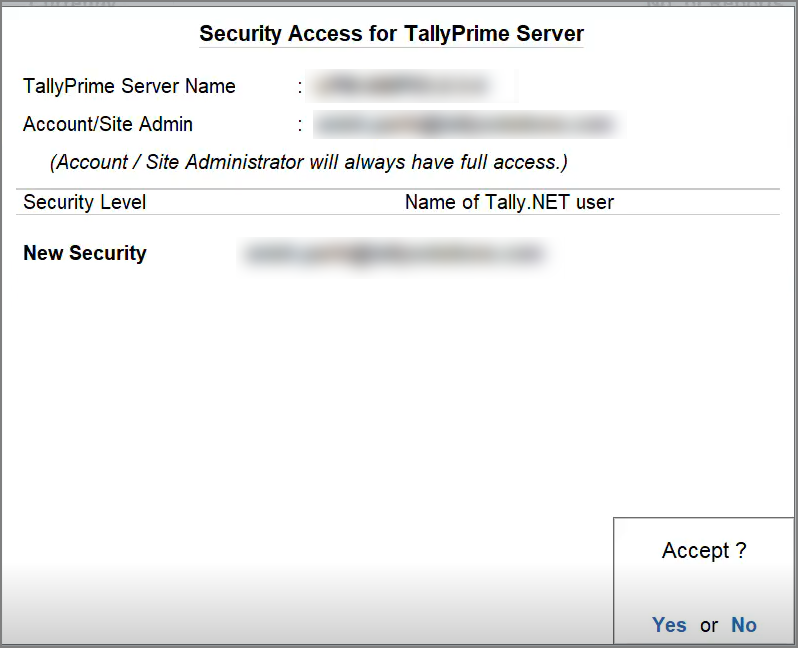Click the Tally.NET user field beside New Security

(393, 254)
